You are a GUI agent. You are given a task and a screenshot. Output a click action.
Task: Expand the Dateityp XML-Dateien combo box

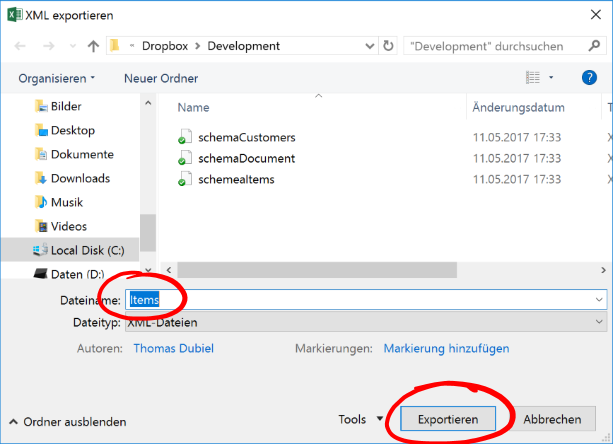click(364, 323)
